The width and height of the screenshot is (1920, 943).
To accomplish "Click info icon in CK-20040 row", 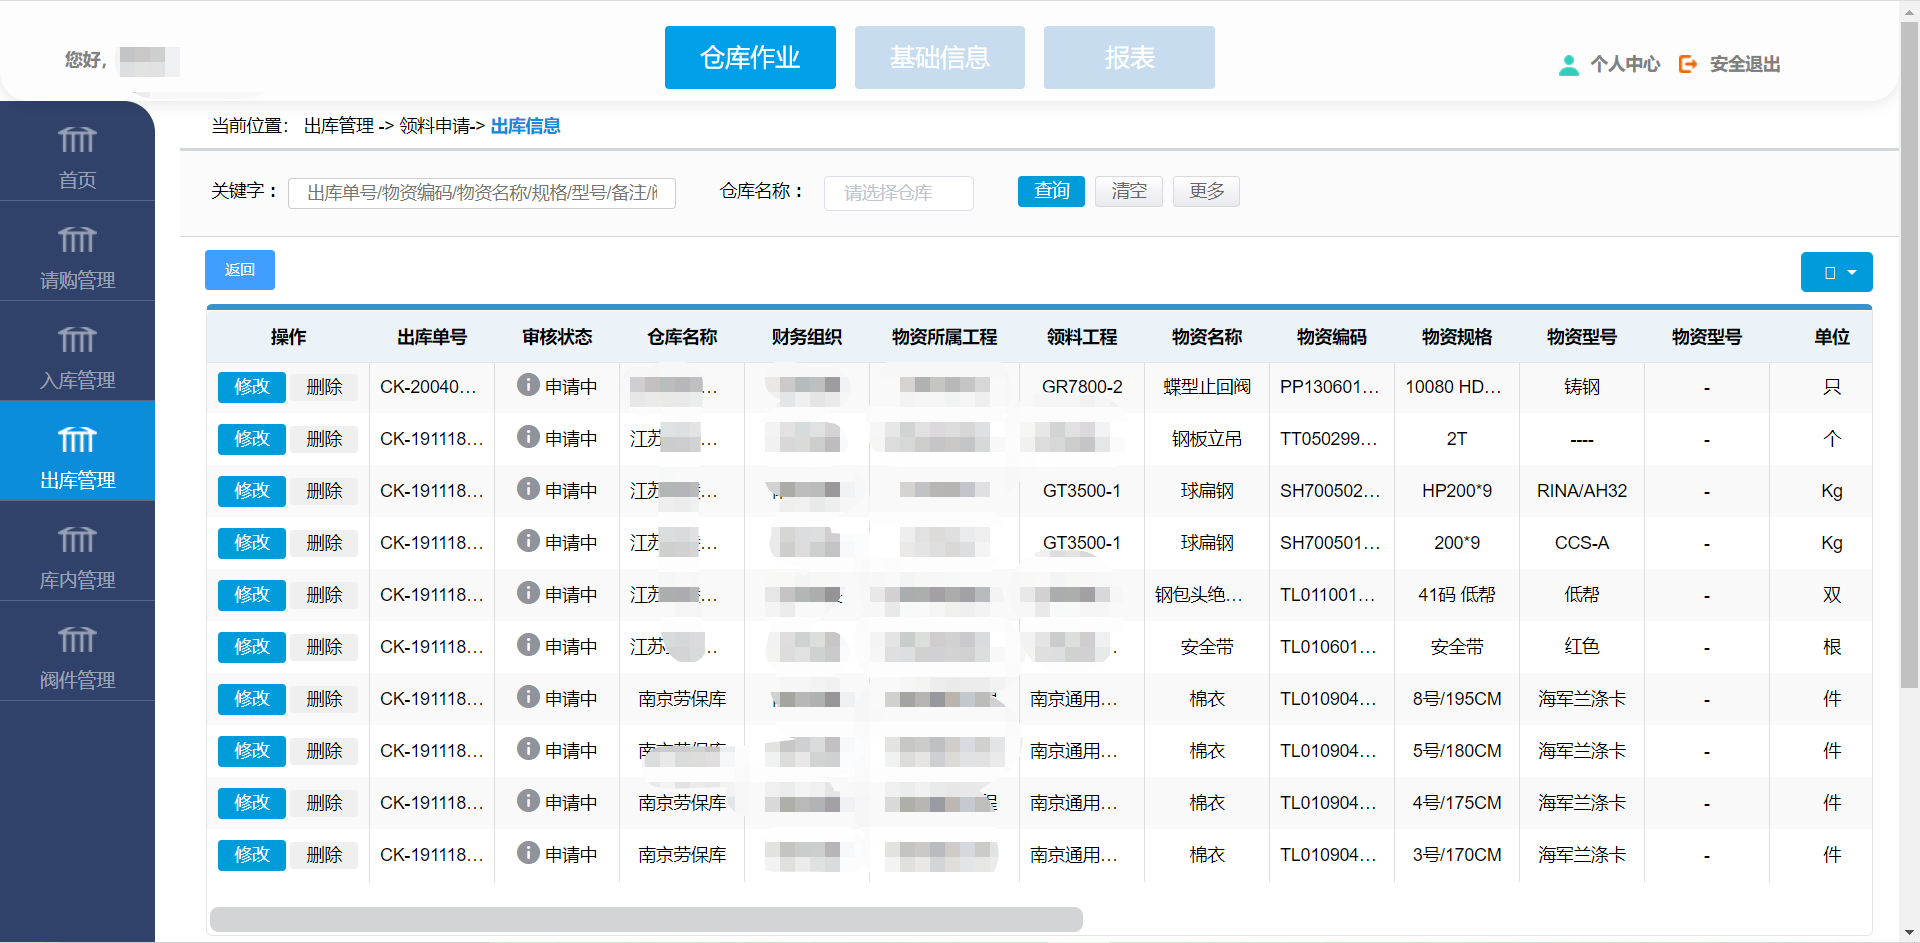I will tap(528, 385).
